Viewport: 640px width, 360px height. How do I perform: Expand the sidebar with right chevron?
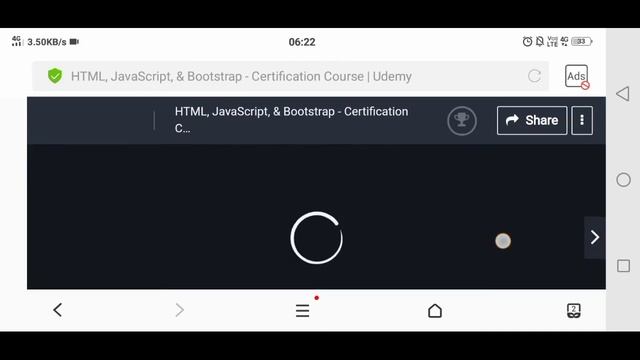(x=595, y=237)
